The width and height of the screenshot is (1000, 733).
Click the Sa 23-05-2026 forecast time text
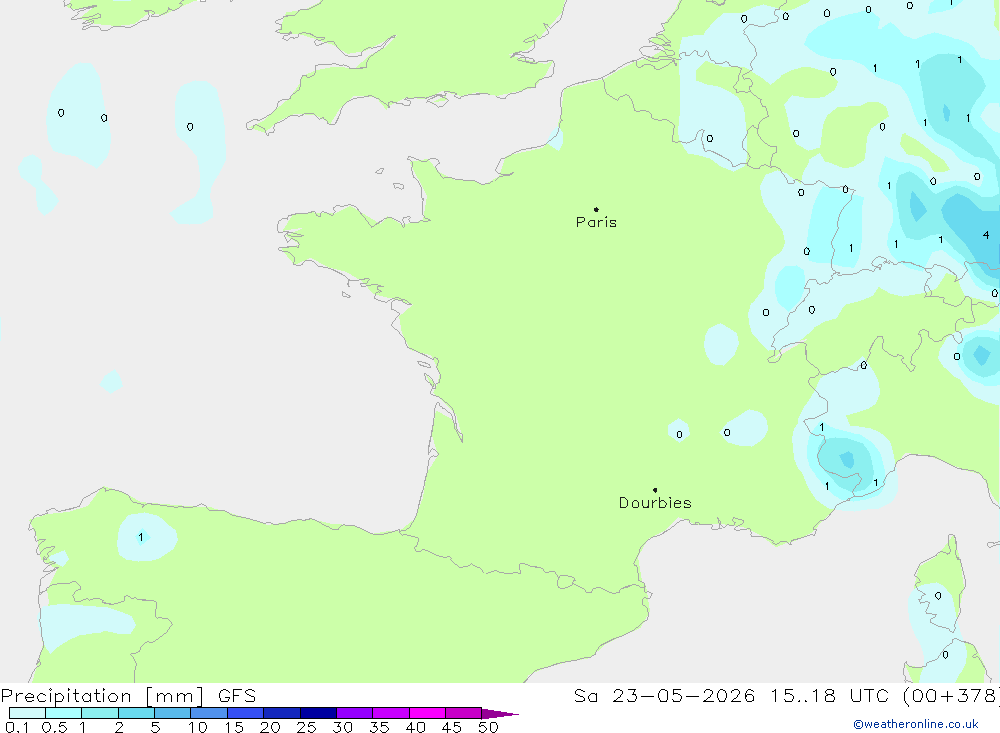coord(664,695)
